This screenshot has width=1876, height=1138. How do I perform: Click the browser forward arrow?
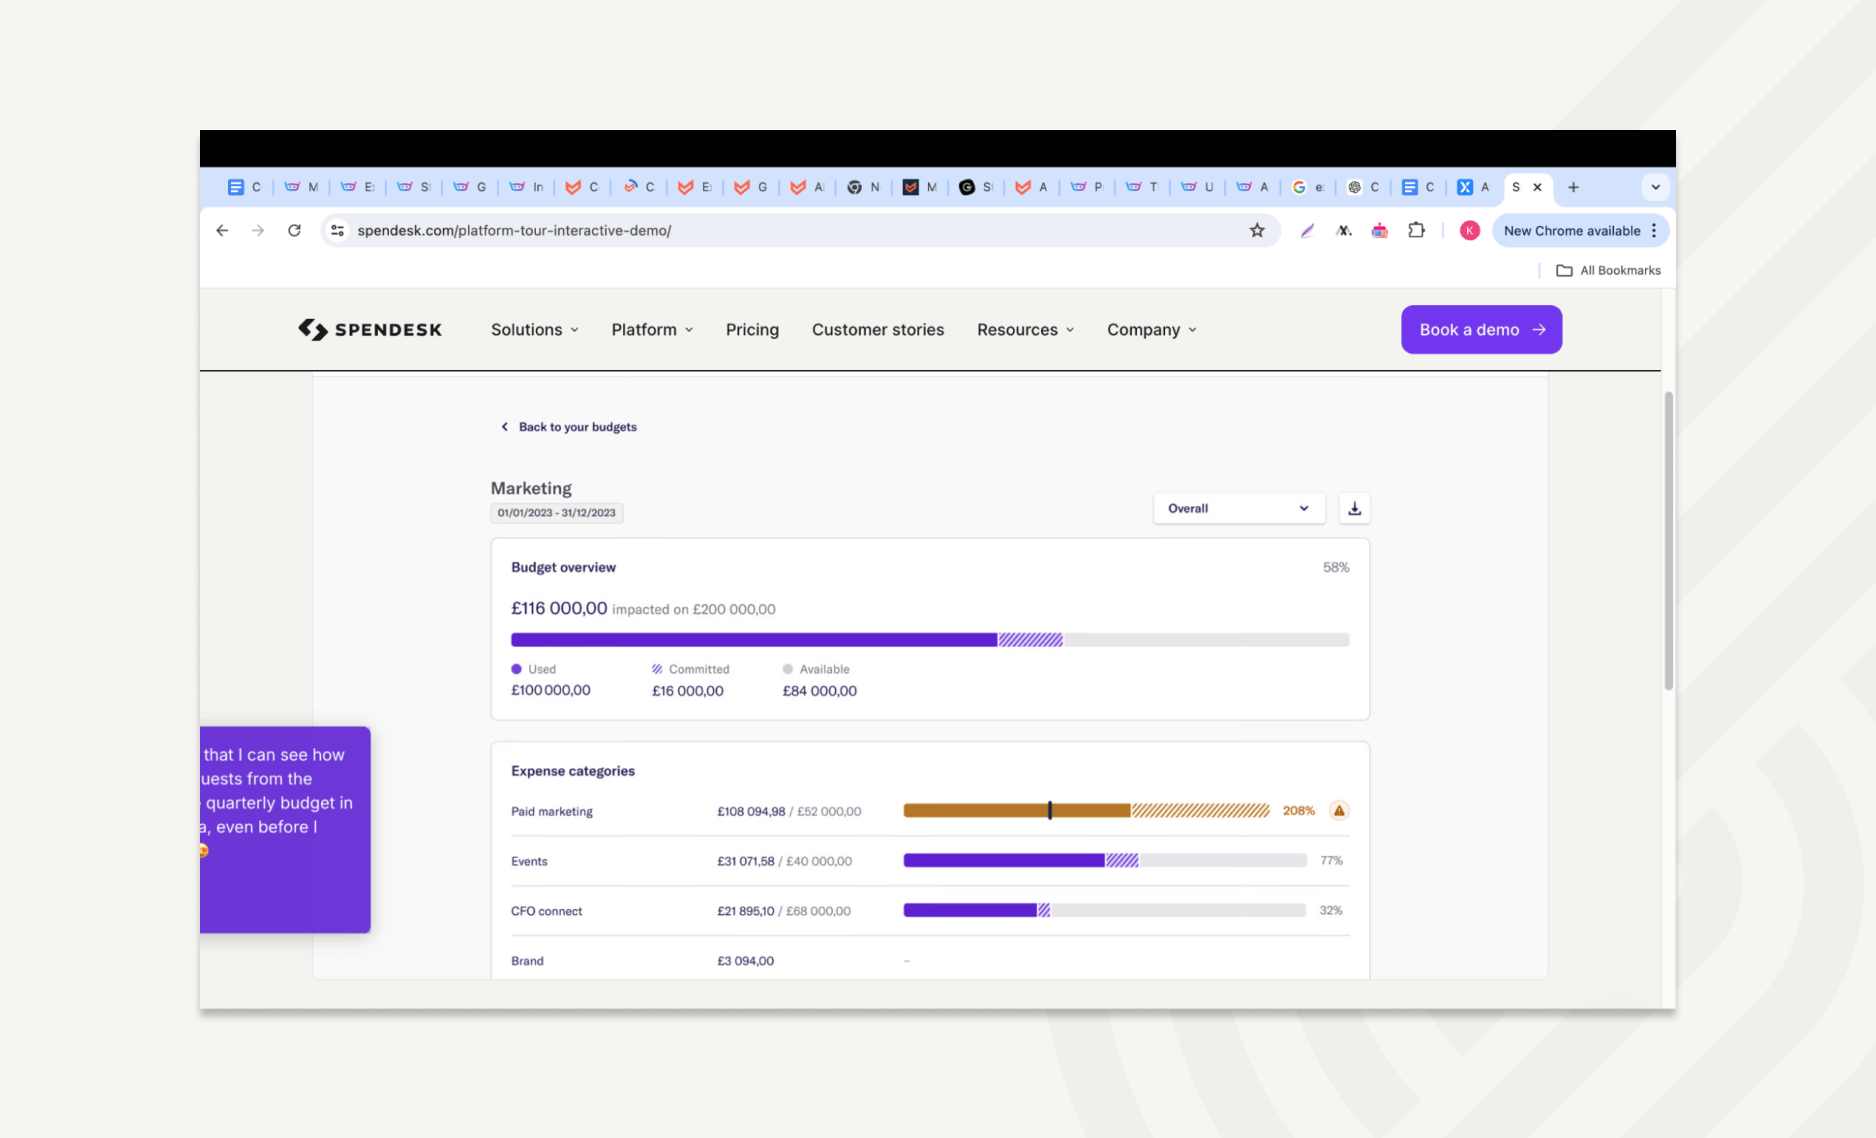point(258,231)
